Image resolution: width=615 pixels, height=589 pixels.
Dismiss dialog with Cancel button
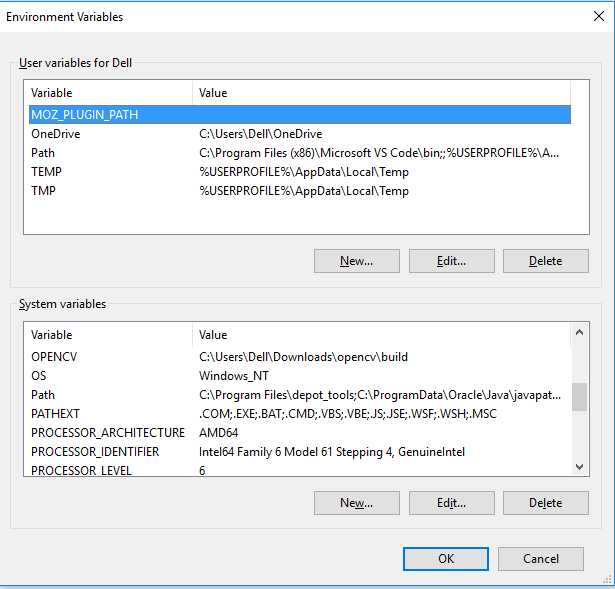(x=541, y=559)
